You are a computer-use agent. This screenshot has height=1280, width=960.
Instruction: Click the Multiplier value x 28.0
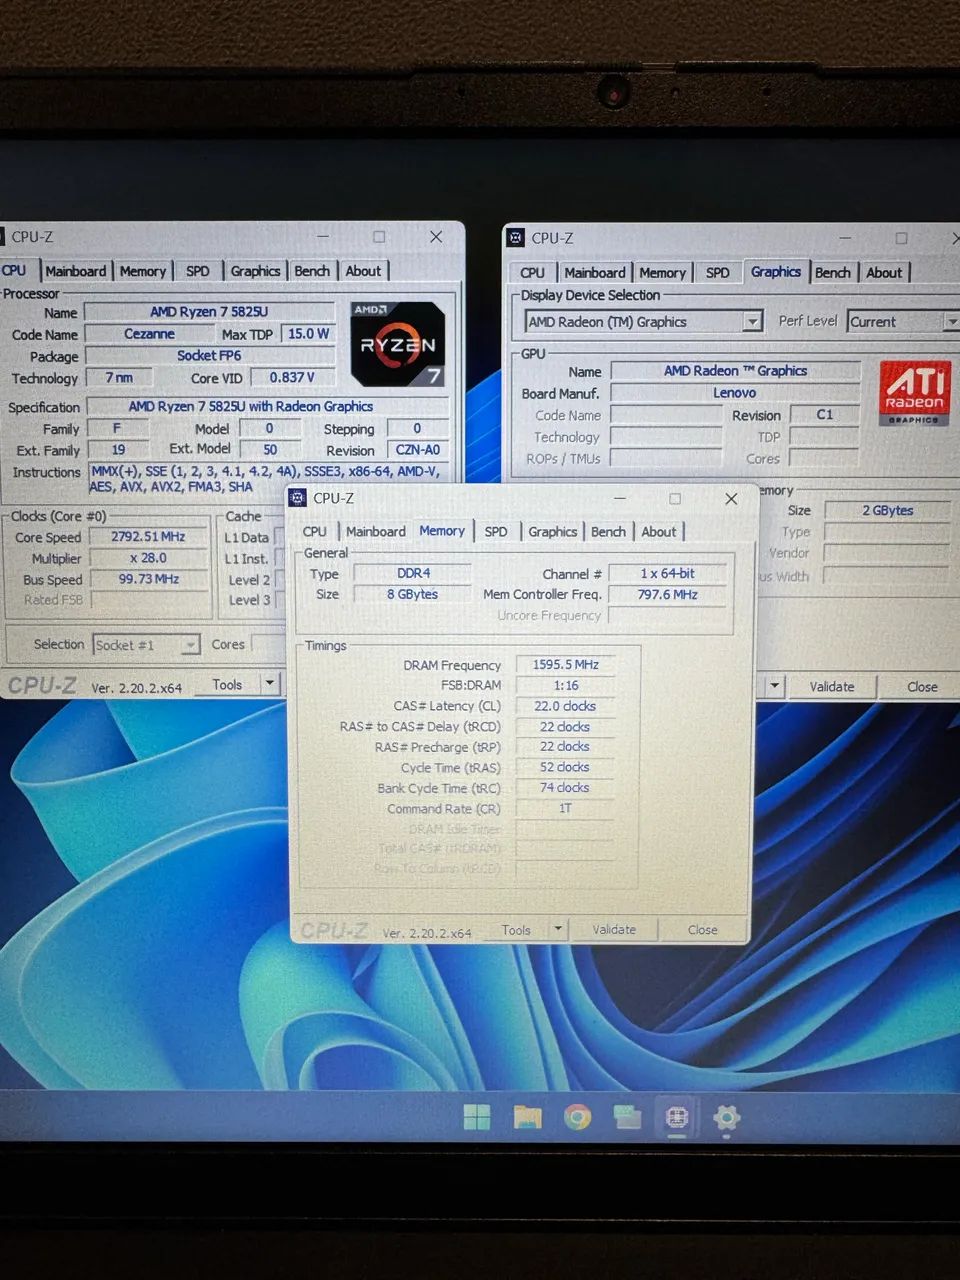coord(148,558)
